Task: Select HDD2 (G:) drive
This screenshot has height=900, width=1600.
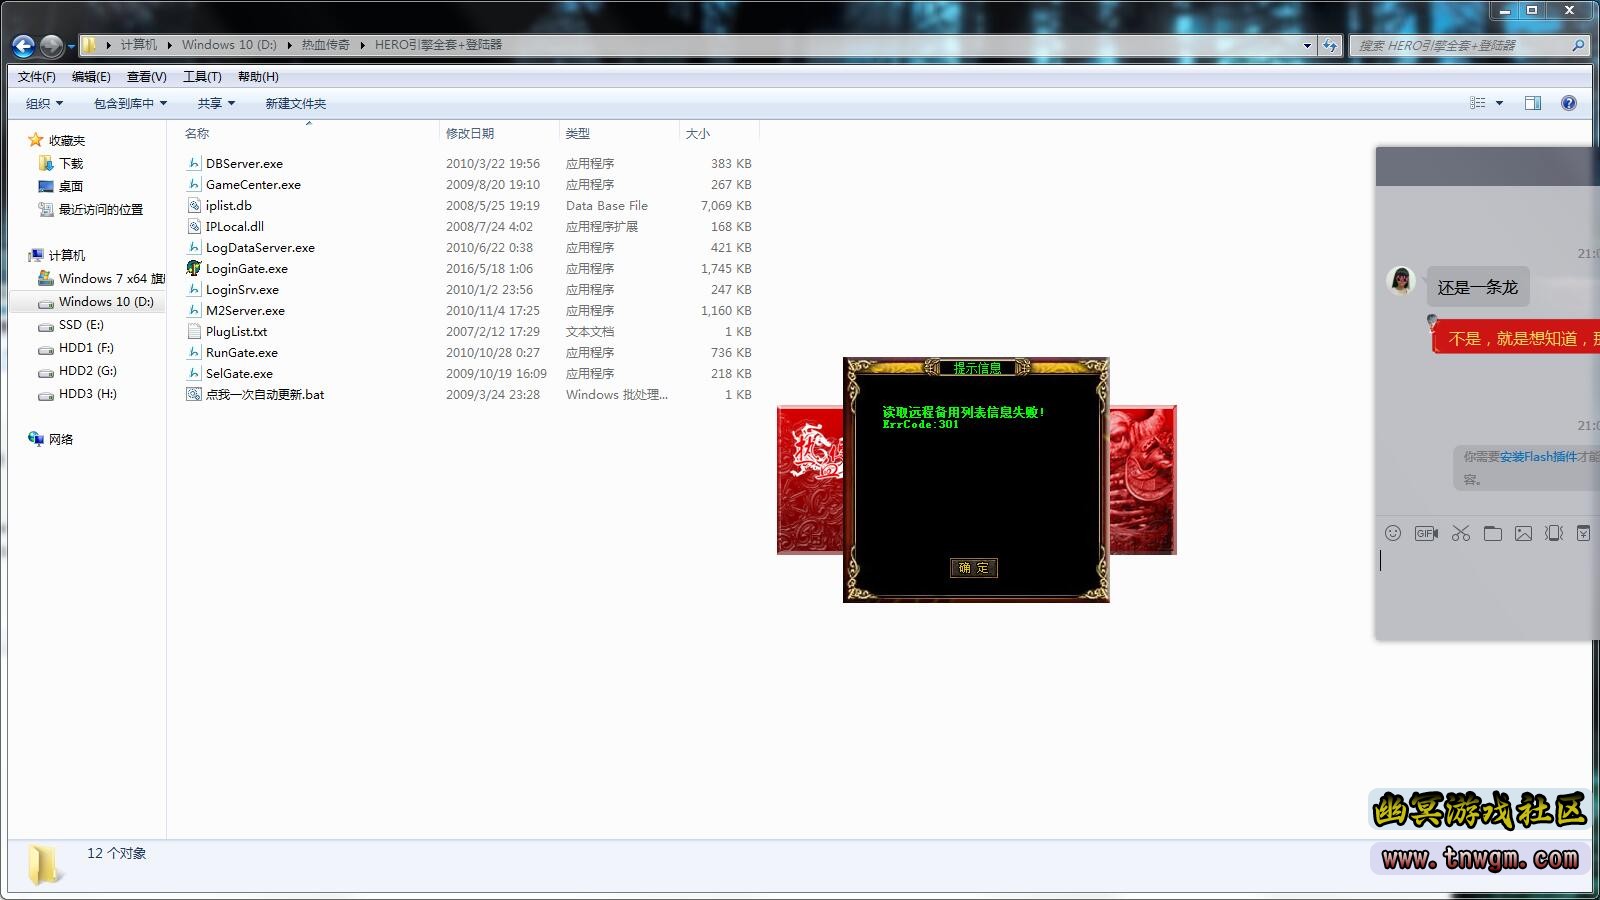Action: pos(87,370)
